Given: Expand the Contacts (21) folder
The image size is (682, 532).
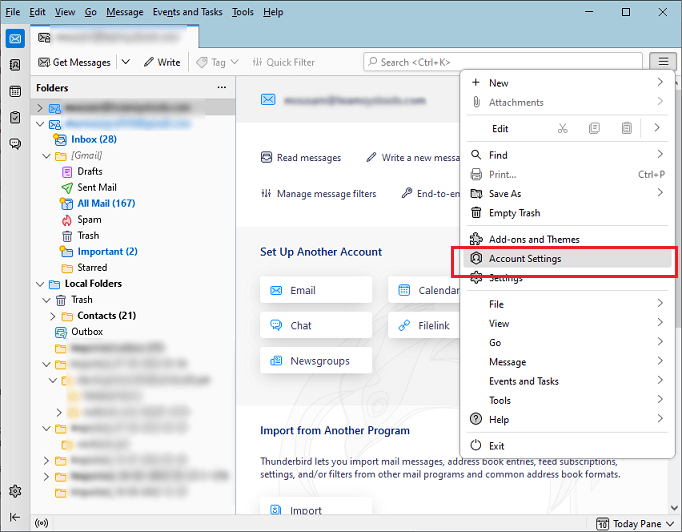Looking at the screenshot, I should point(53,316).
